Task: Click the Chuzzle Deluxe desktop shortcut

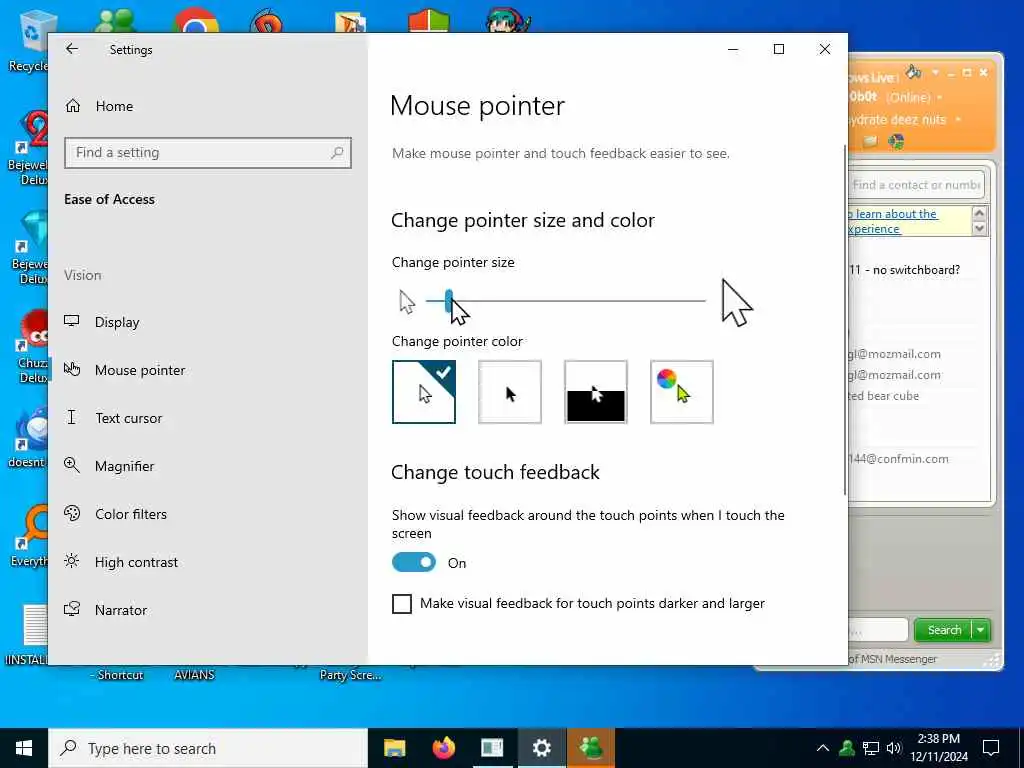Action: tap(31, 346)
